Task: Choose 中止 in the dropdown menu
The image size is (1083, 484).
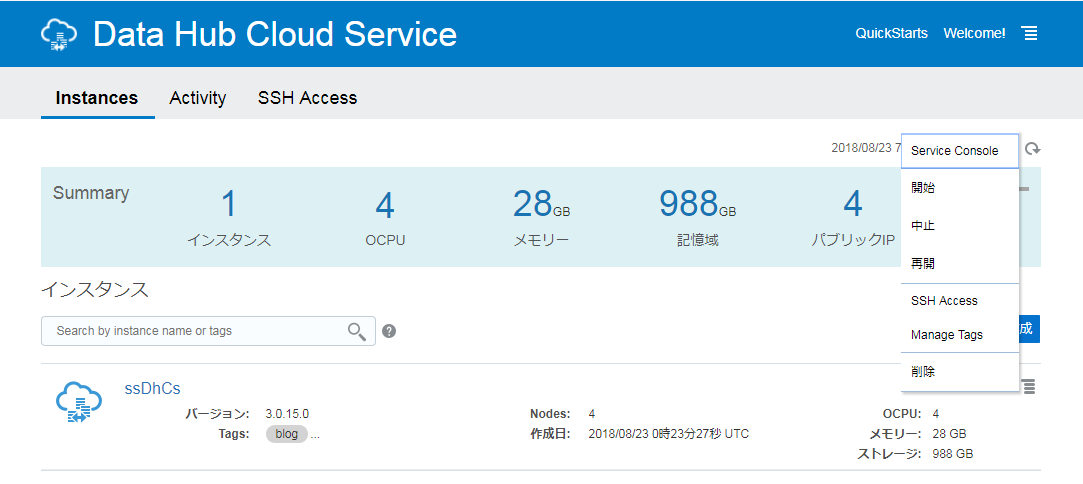Action: pyautogui.click(x=960, y=226)
